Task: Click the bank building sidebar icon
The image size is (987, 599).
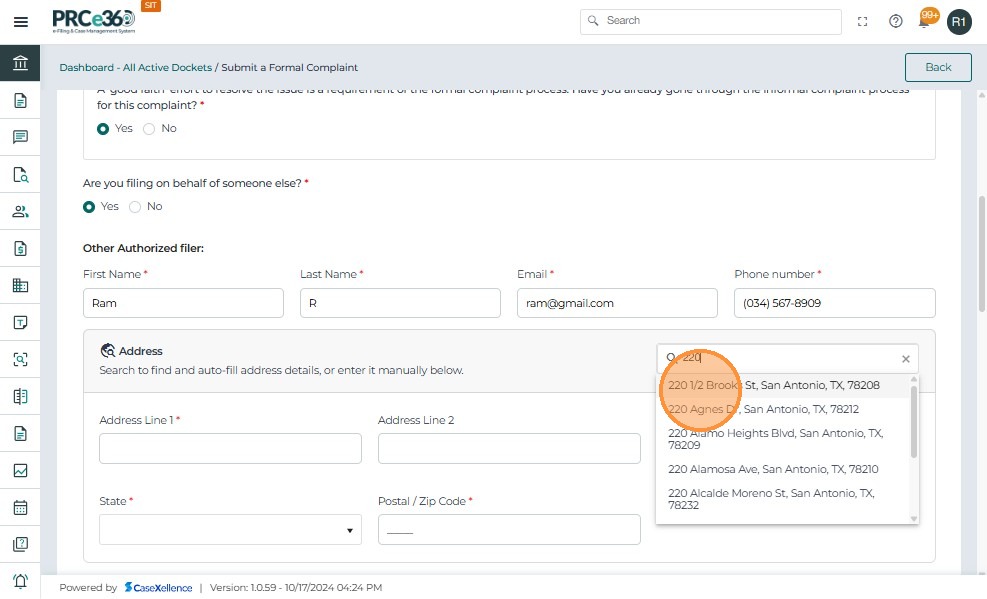Action: click(x=20, y=64)
